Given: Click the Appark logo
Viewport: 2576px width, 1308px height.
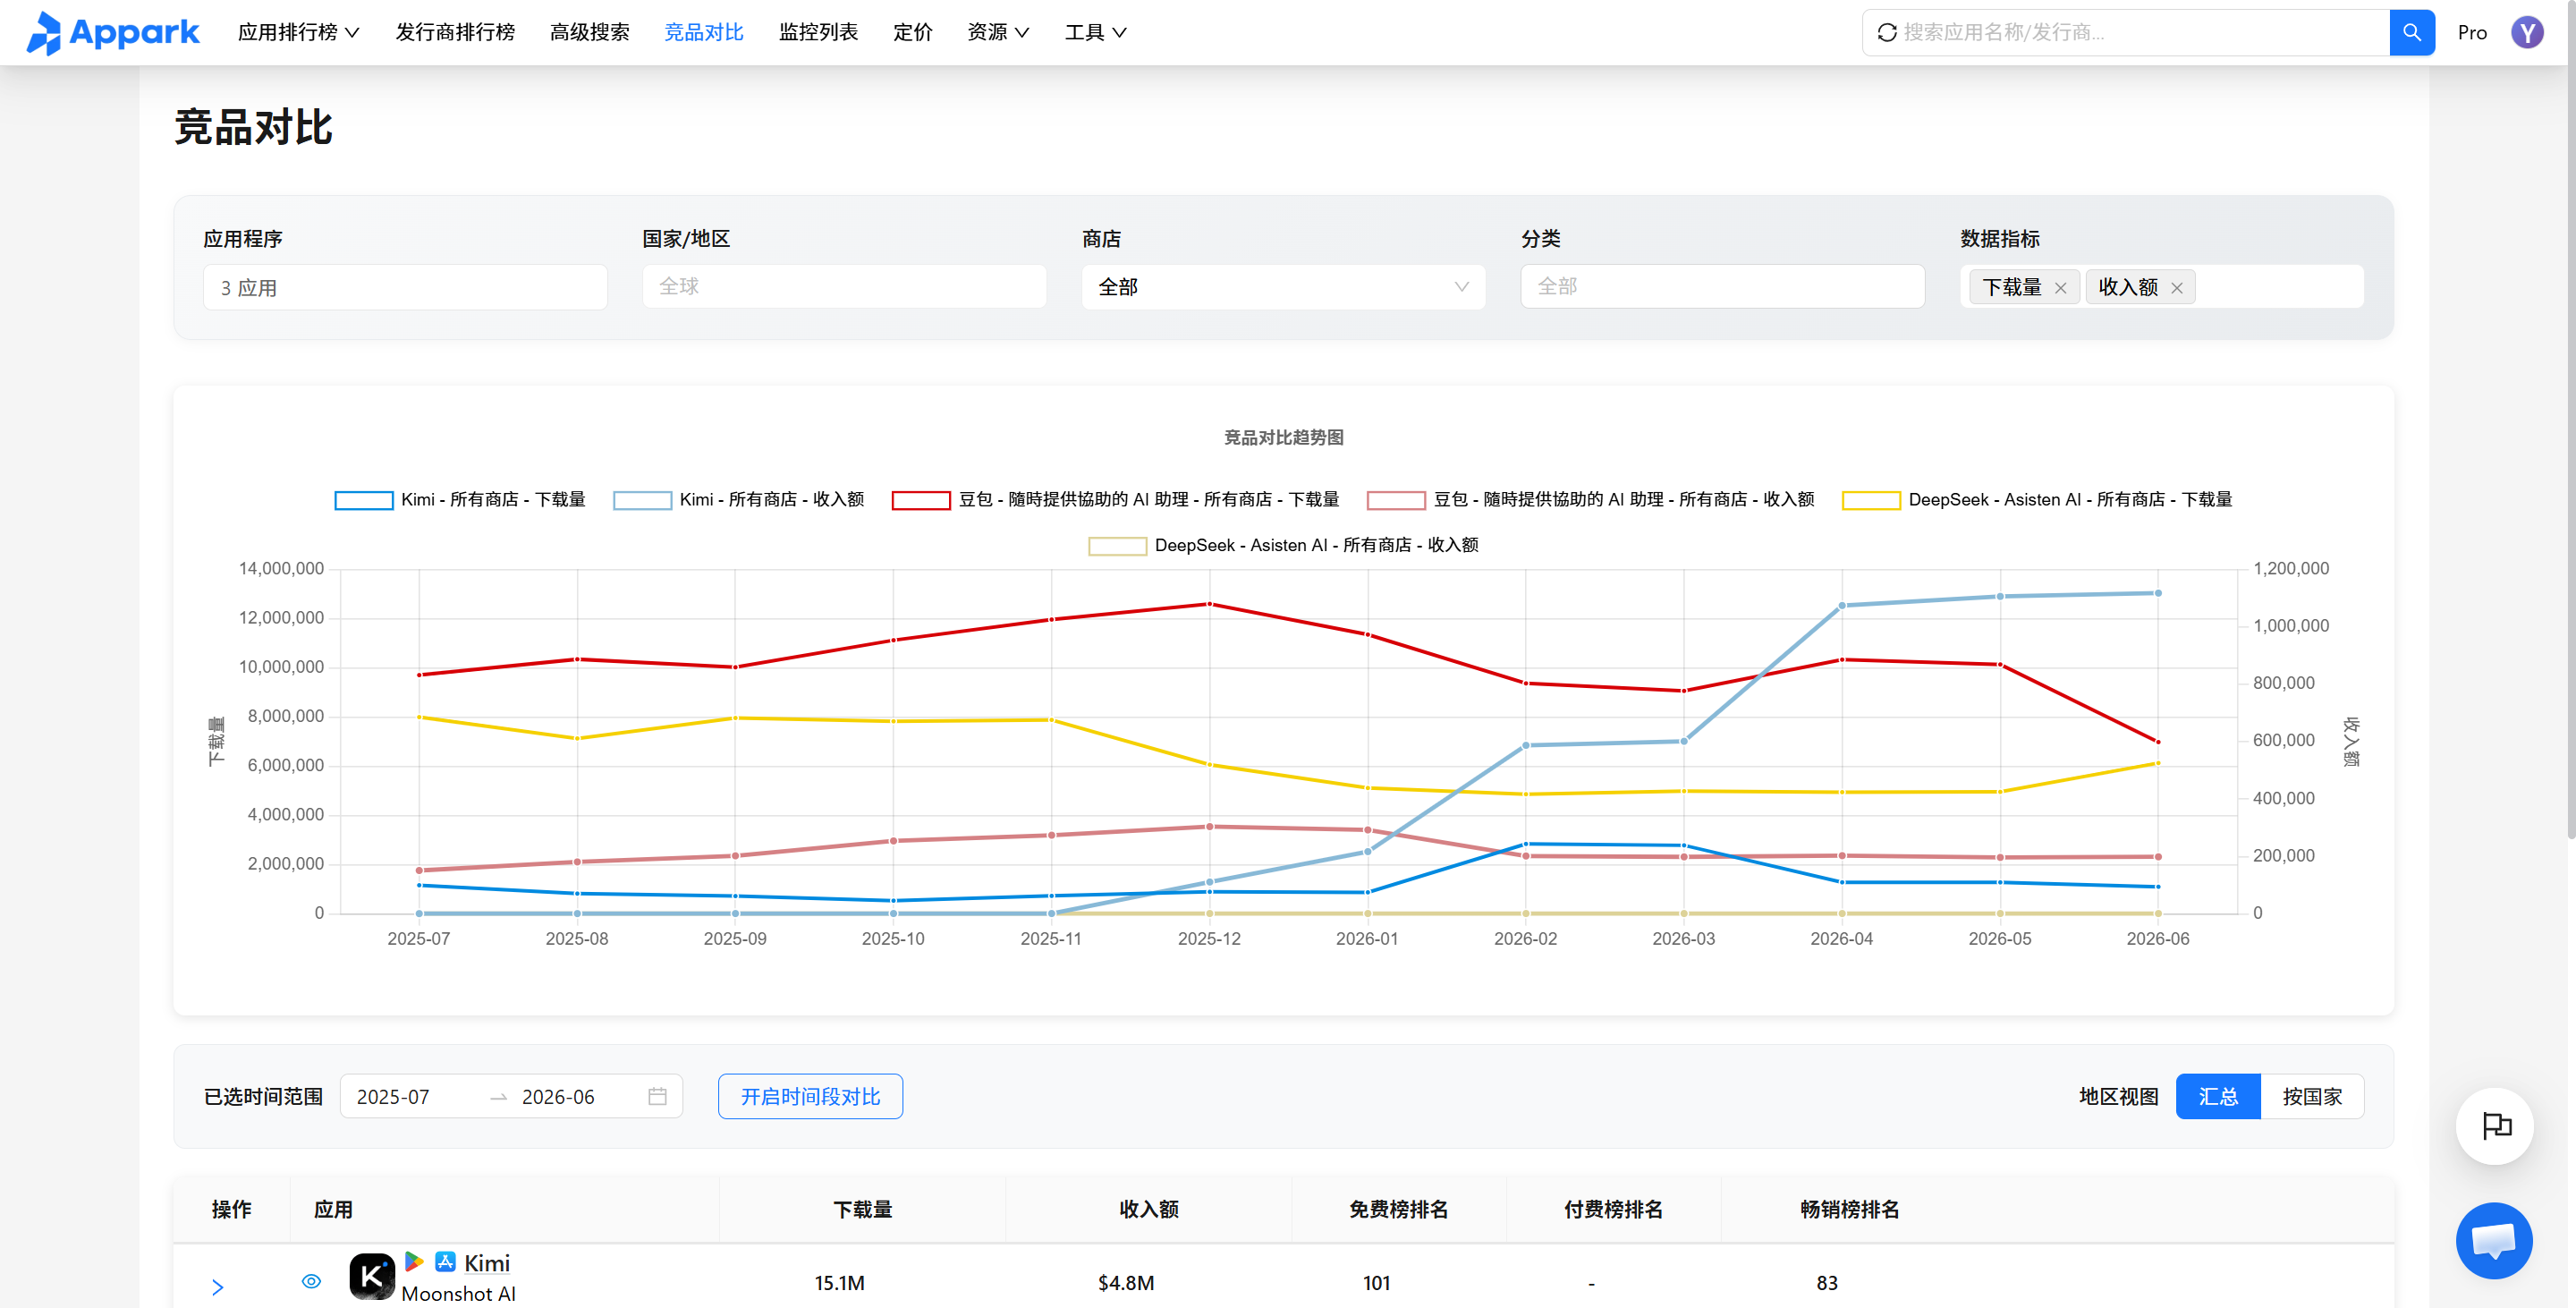Looking at the screenshot, I should (113, 32).
